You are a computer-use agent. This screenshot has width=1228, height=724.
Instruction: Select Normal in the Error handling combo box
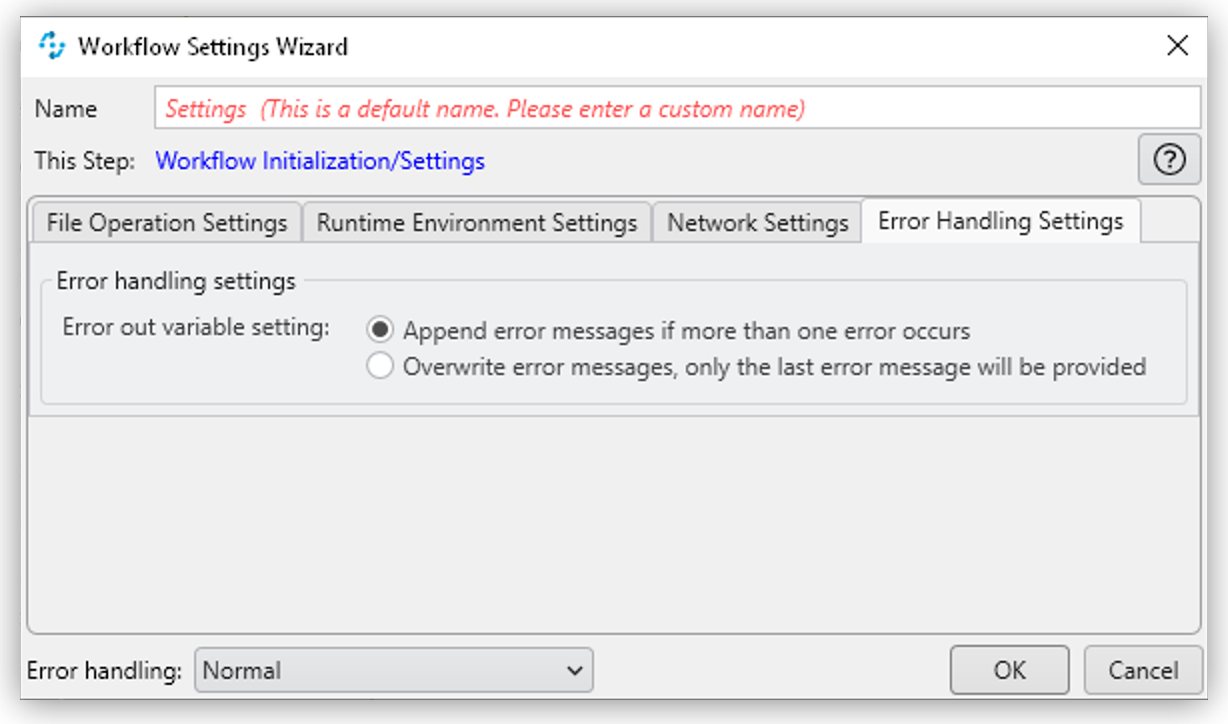(x=350, y=670)
